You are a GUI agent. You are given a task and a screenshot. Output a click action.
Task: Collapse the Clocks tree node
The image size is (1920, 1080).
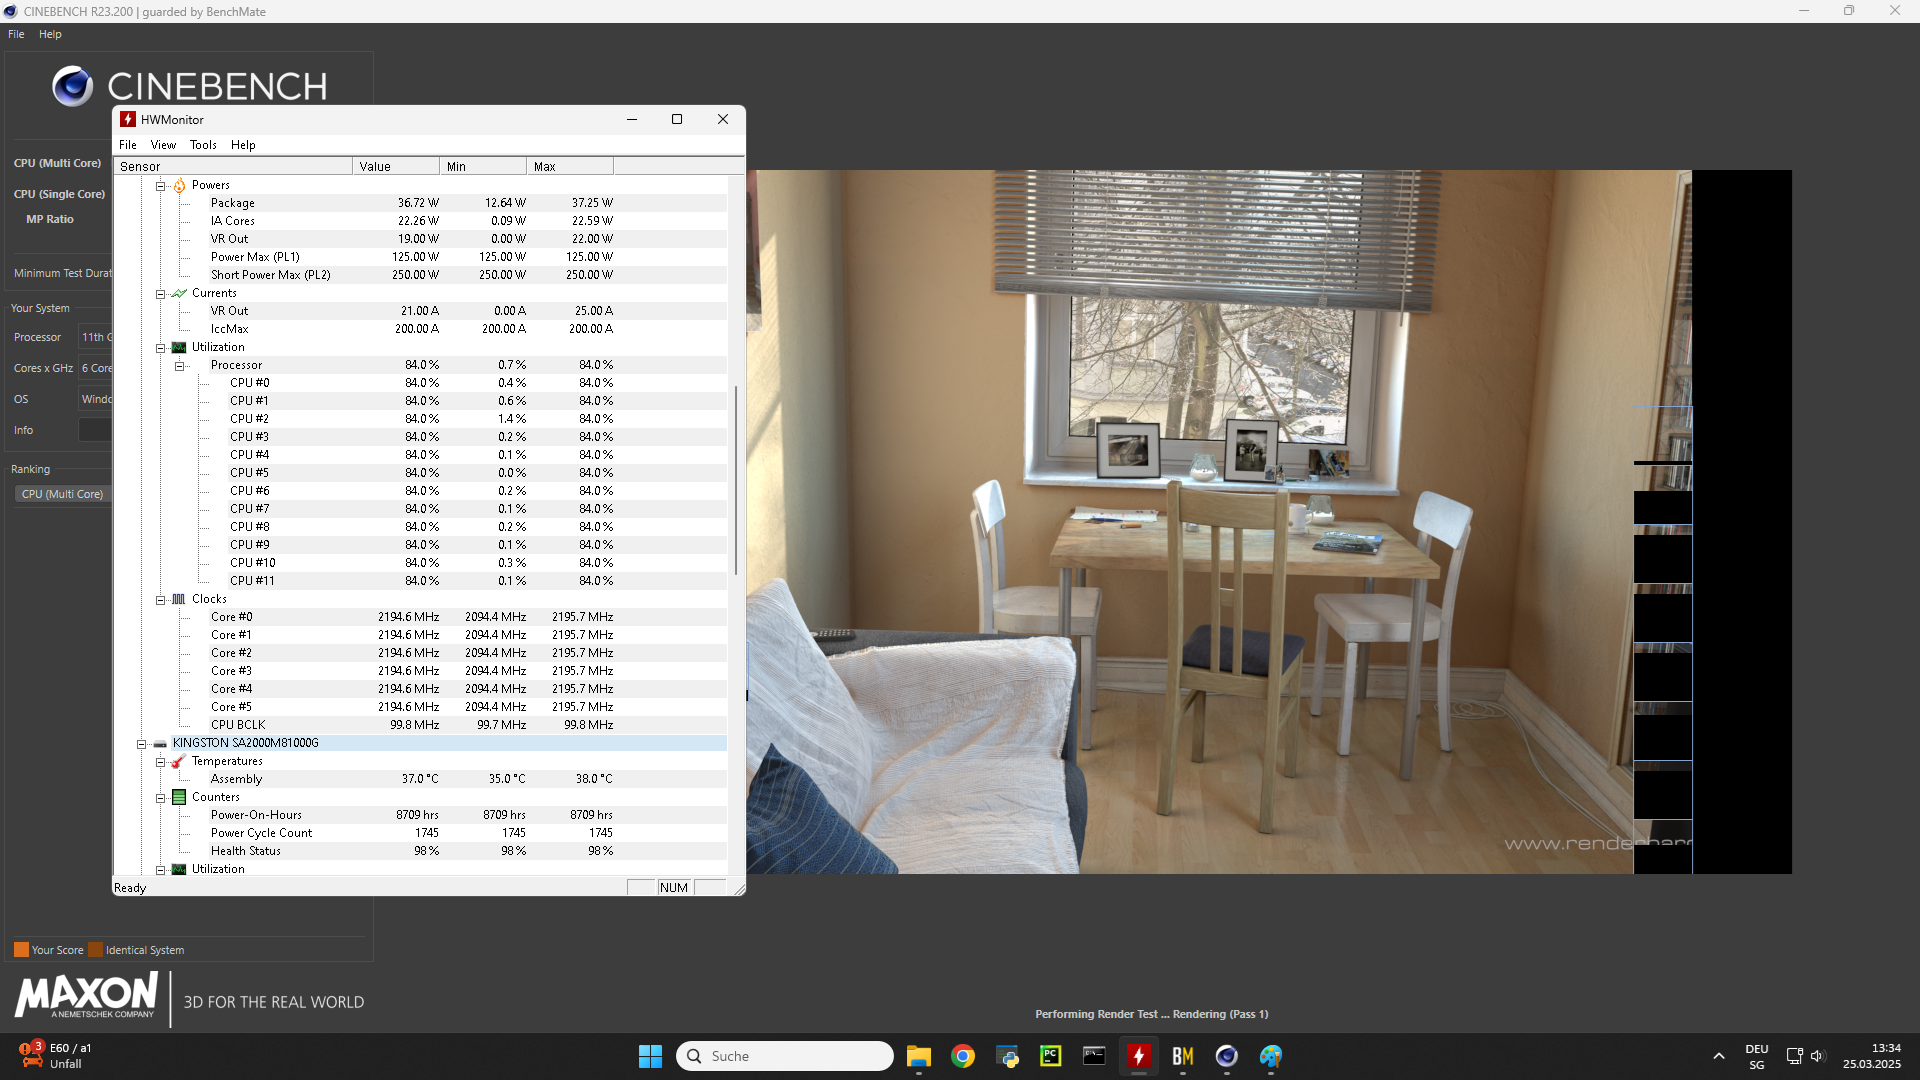pyautogui.click(x=160, y=600)
